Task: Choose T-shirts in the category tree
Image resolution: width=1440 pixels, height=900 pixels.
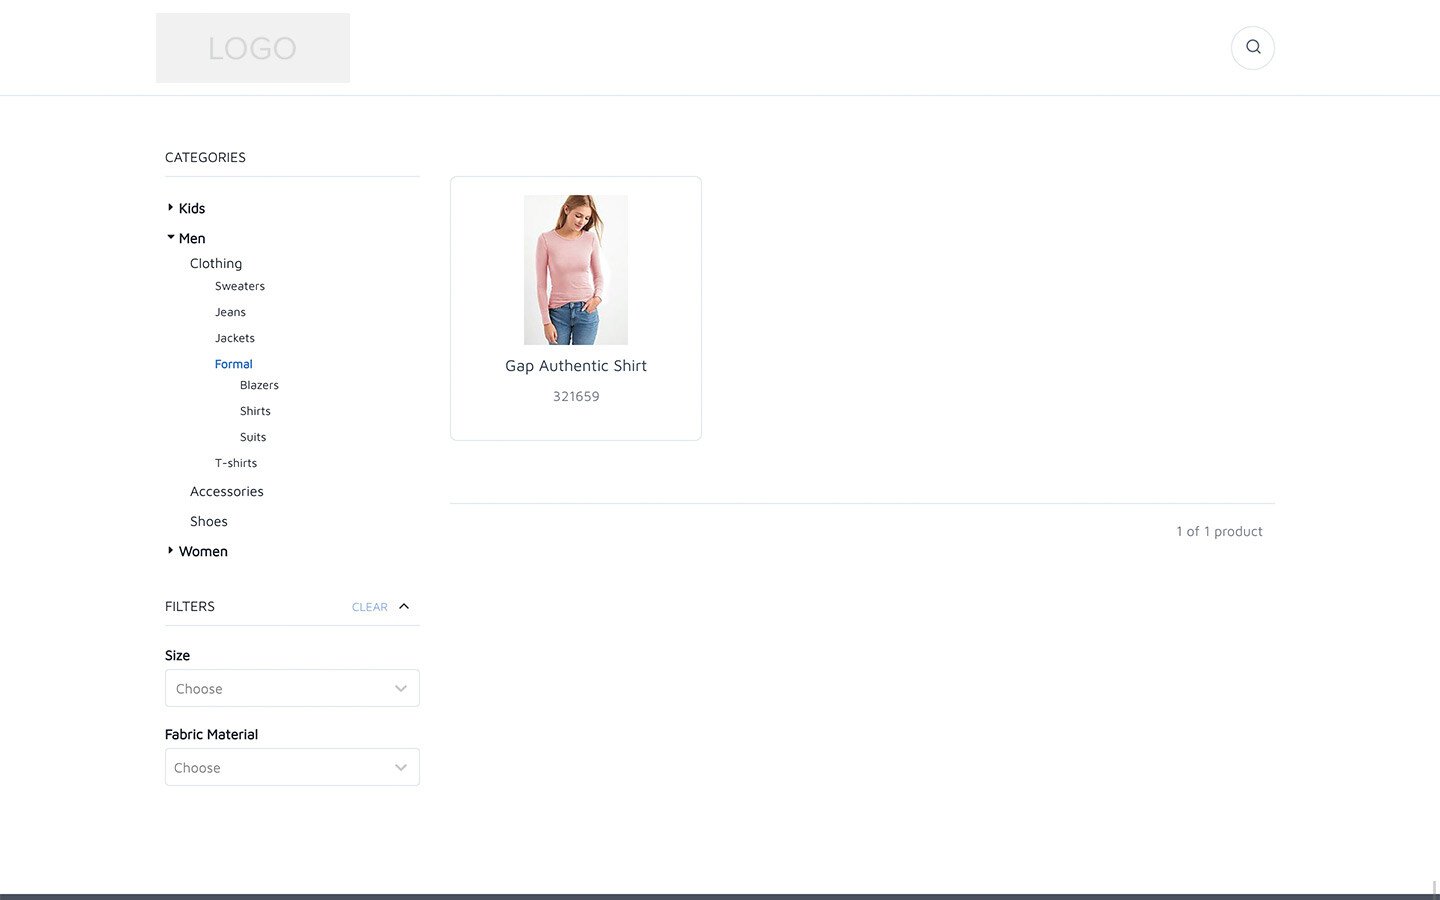Action: (x=236, y=463)
